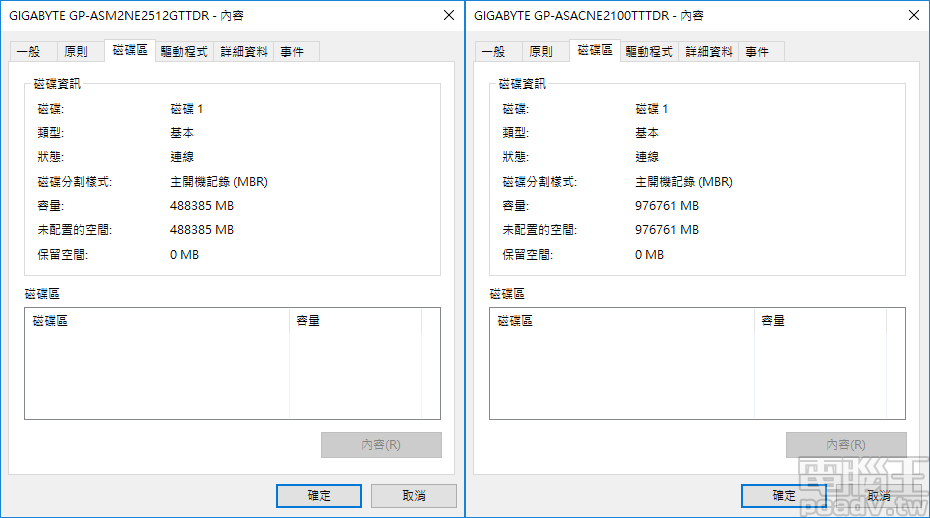Click capacity value 976761 MB beside 容量

pyautogui.click(x=667, y=206)
